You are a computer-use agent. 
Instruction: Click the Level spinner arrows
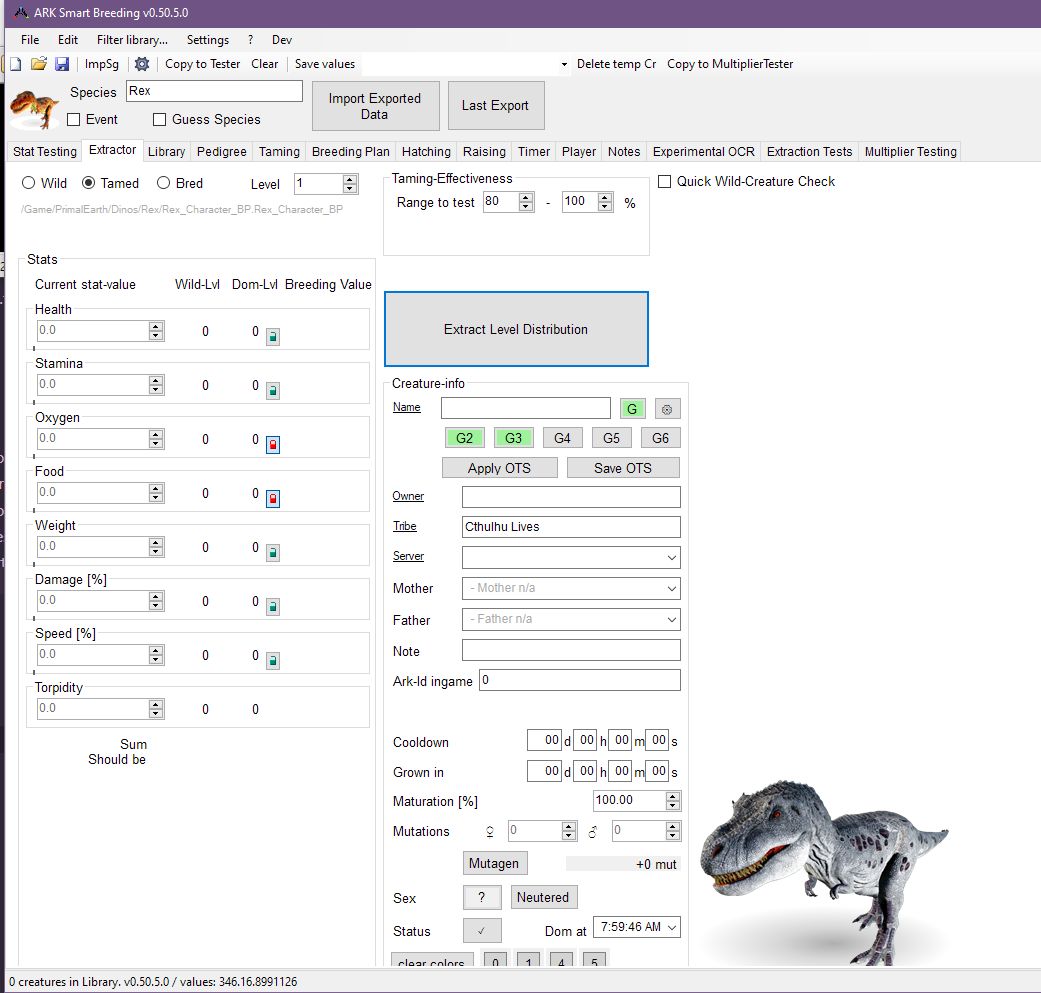click(350, 184)
